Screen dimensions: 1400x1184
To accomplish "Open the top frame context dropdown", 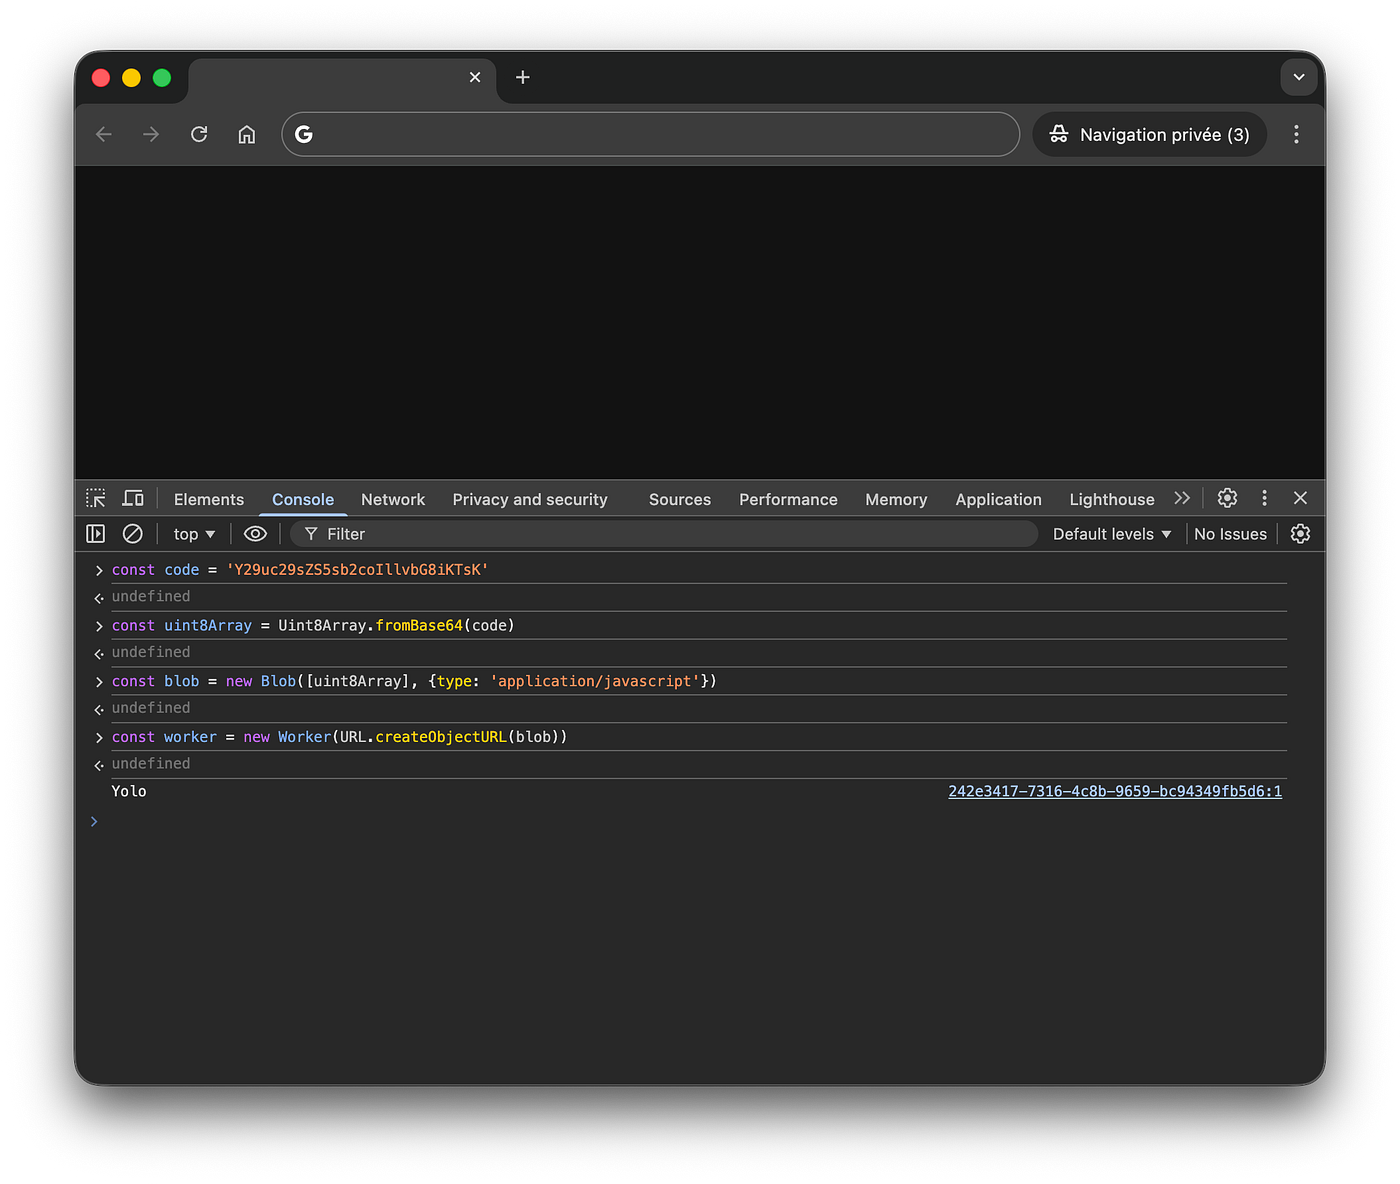I will (x=193, y=533).
